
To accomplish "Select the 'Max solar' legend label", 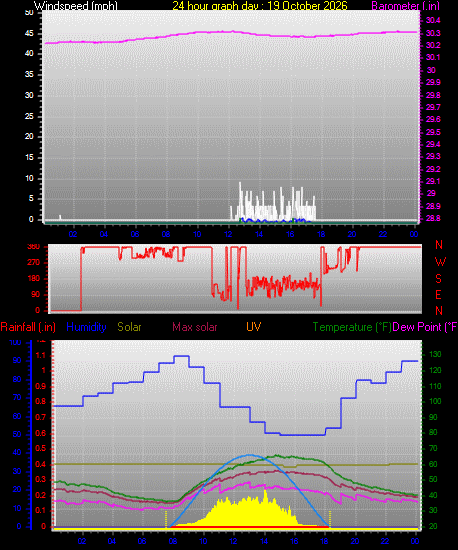I will click(195, 327).
